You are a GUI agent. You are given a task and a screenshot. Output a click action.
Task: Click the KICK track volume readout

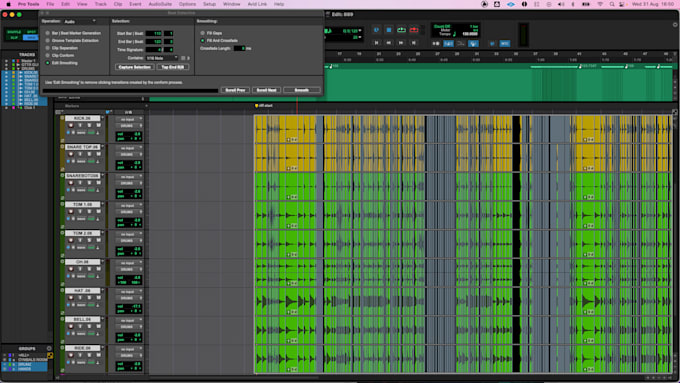(x=129, y=134)
